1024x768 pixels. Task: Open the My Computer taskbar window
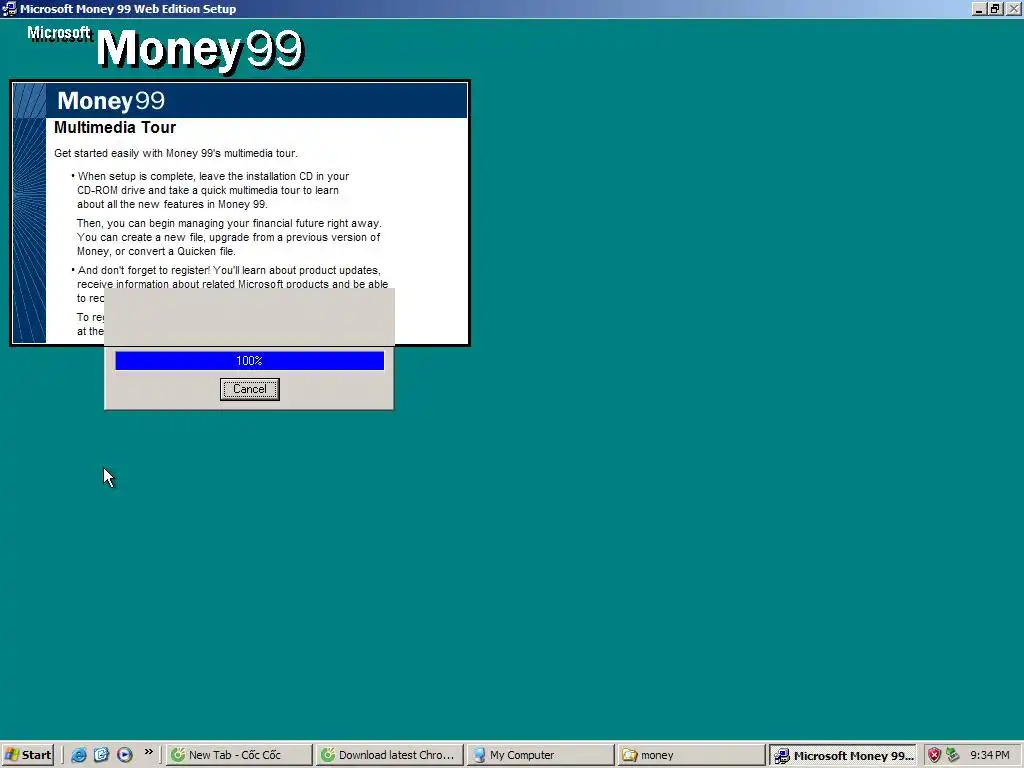[540, 755]
